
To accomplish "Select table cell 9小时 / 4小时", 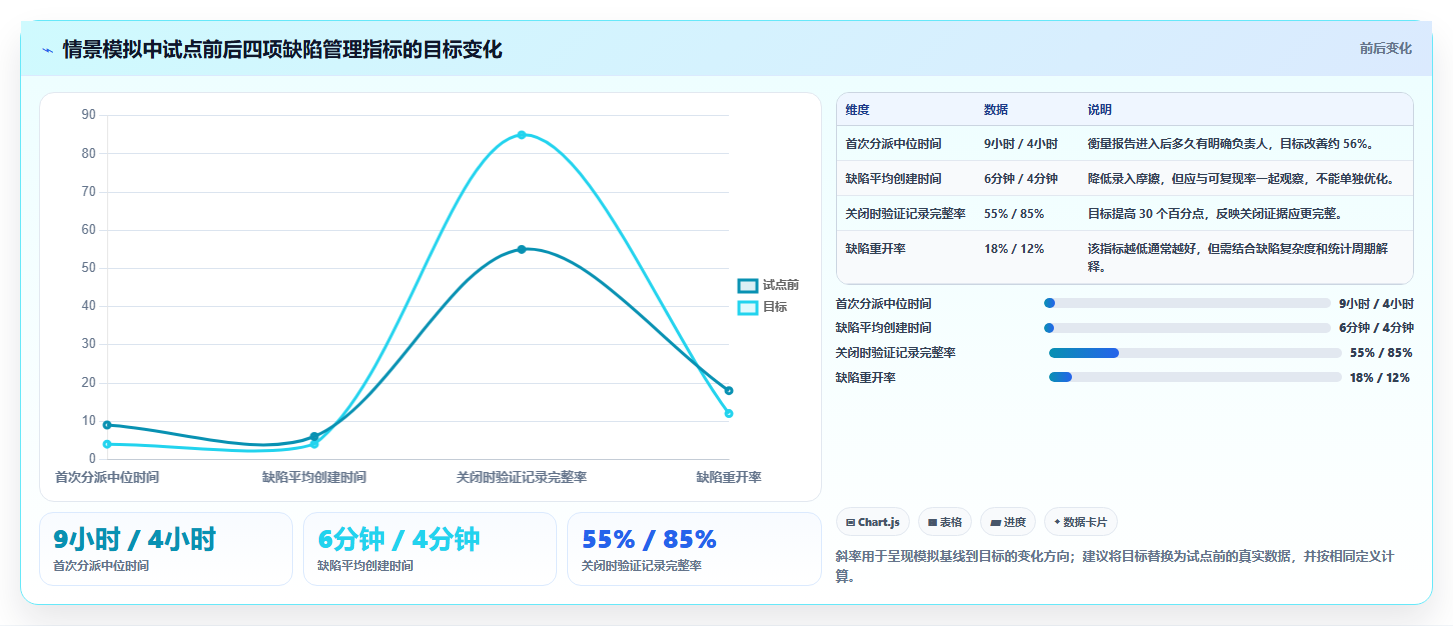I will point(1021,144).
